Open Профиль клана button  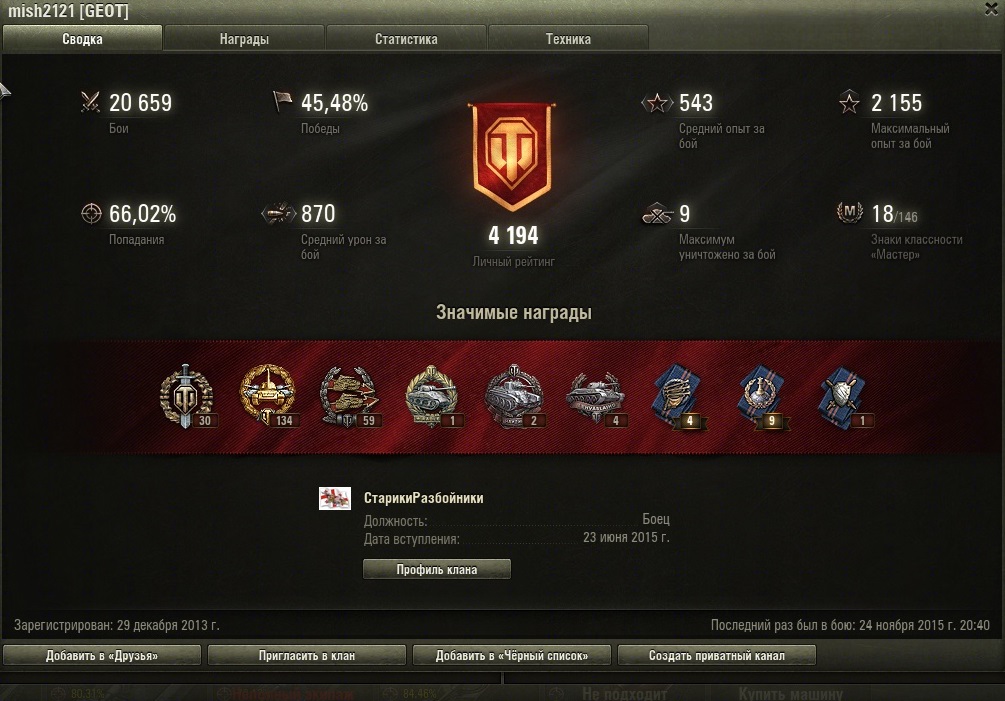[436, 569]
